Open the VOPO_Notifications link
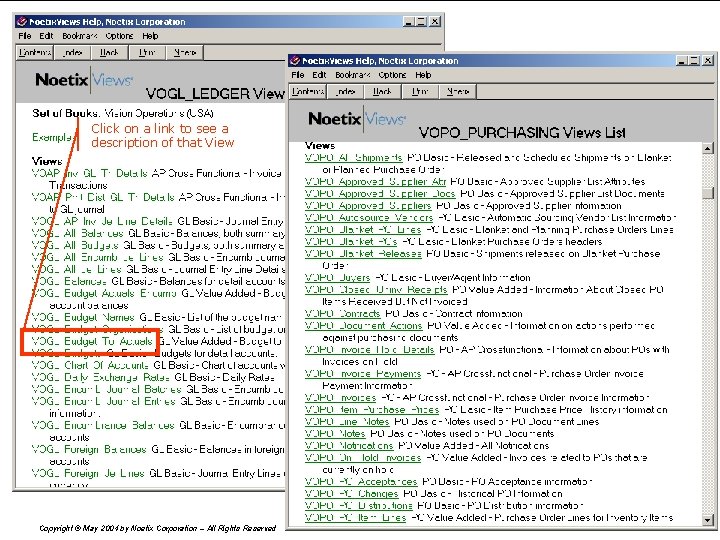 (x=349, y=445)
